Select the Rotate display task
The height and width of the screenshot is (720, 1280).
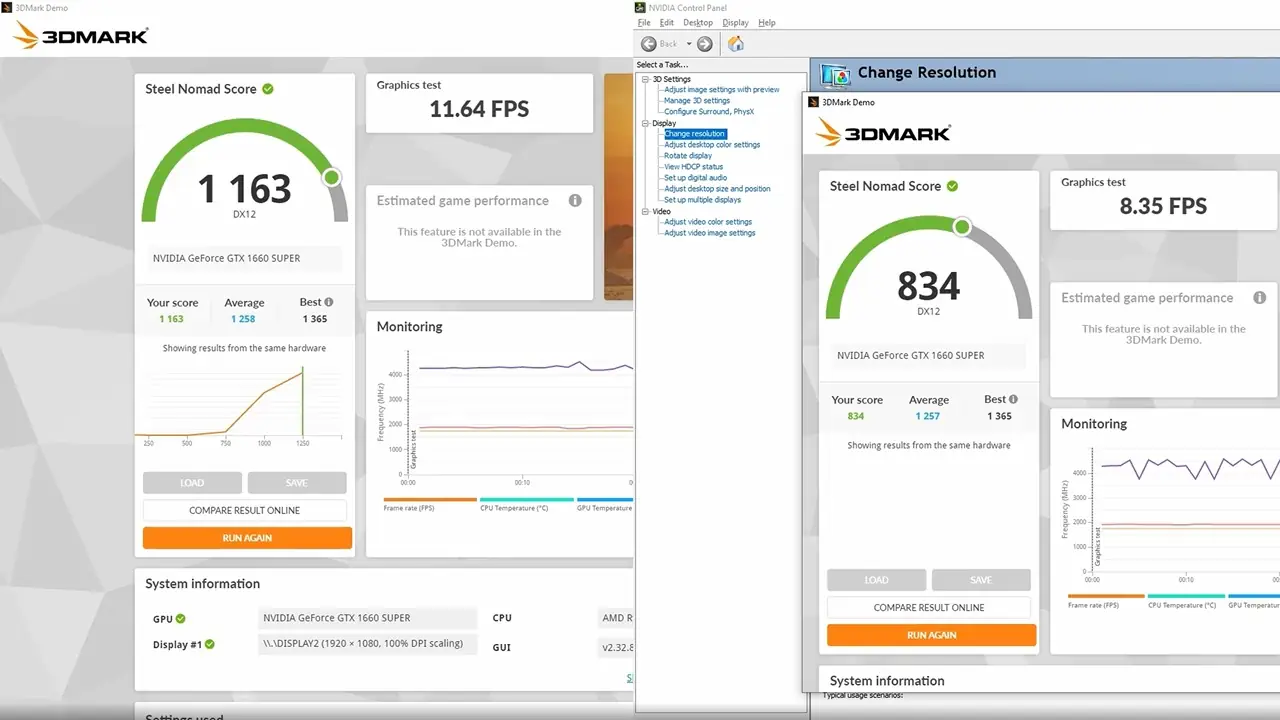(688, 156)
